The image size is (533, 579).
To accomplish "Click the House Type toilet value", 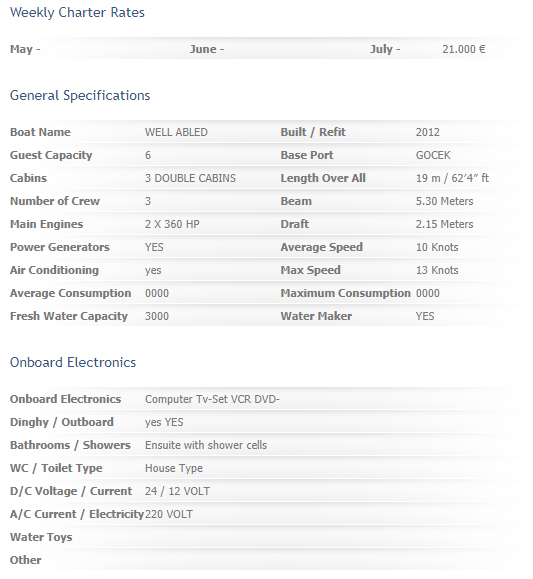I will (174, 468).
